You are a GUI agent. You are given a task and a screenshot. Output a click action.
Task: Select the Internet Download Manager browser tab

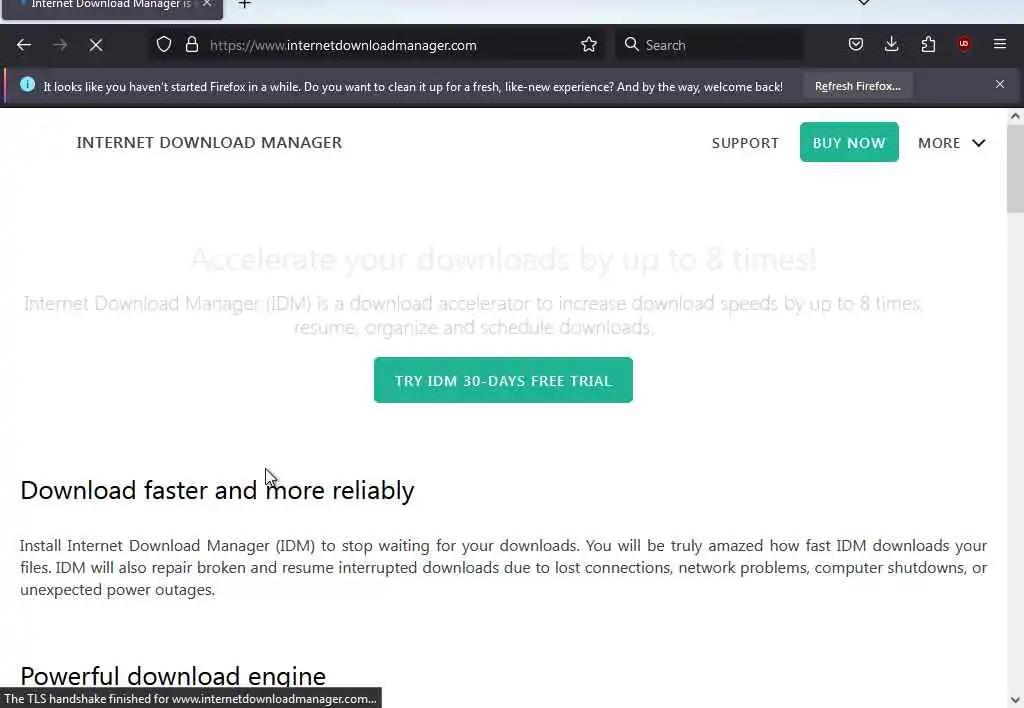(x=112, y=7)
